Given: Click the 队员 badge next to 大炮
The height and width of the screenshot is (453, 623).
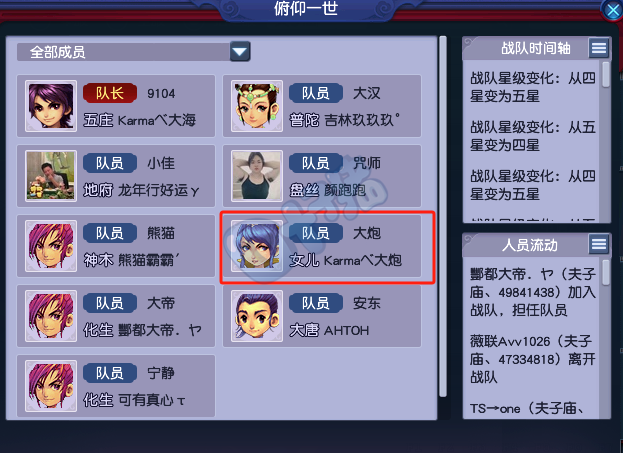Looking at the screenshot, I should [x=316, y=233].
